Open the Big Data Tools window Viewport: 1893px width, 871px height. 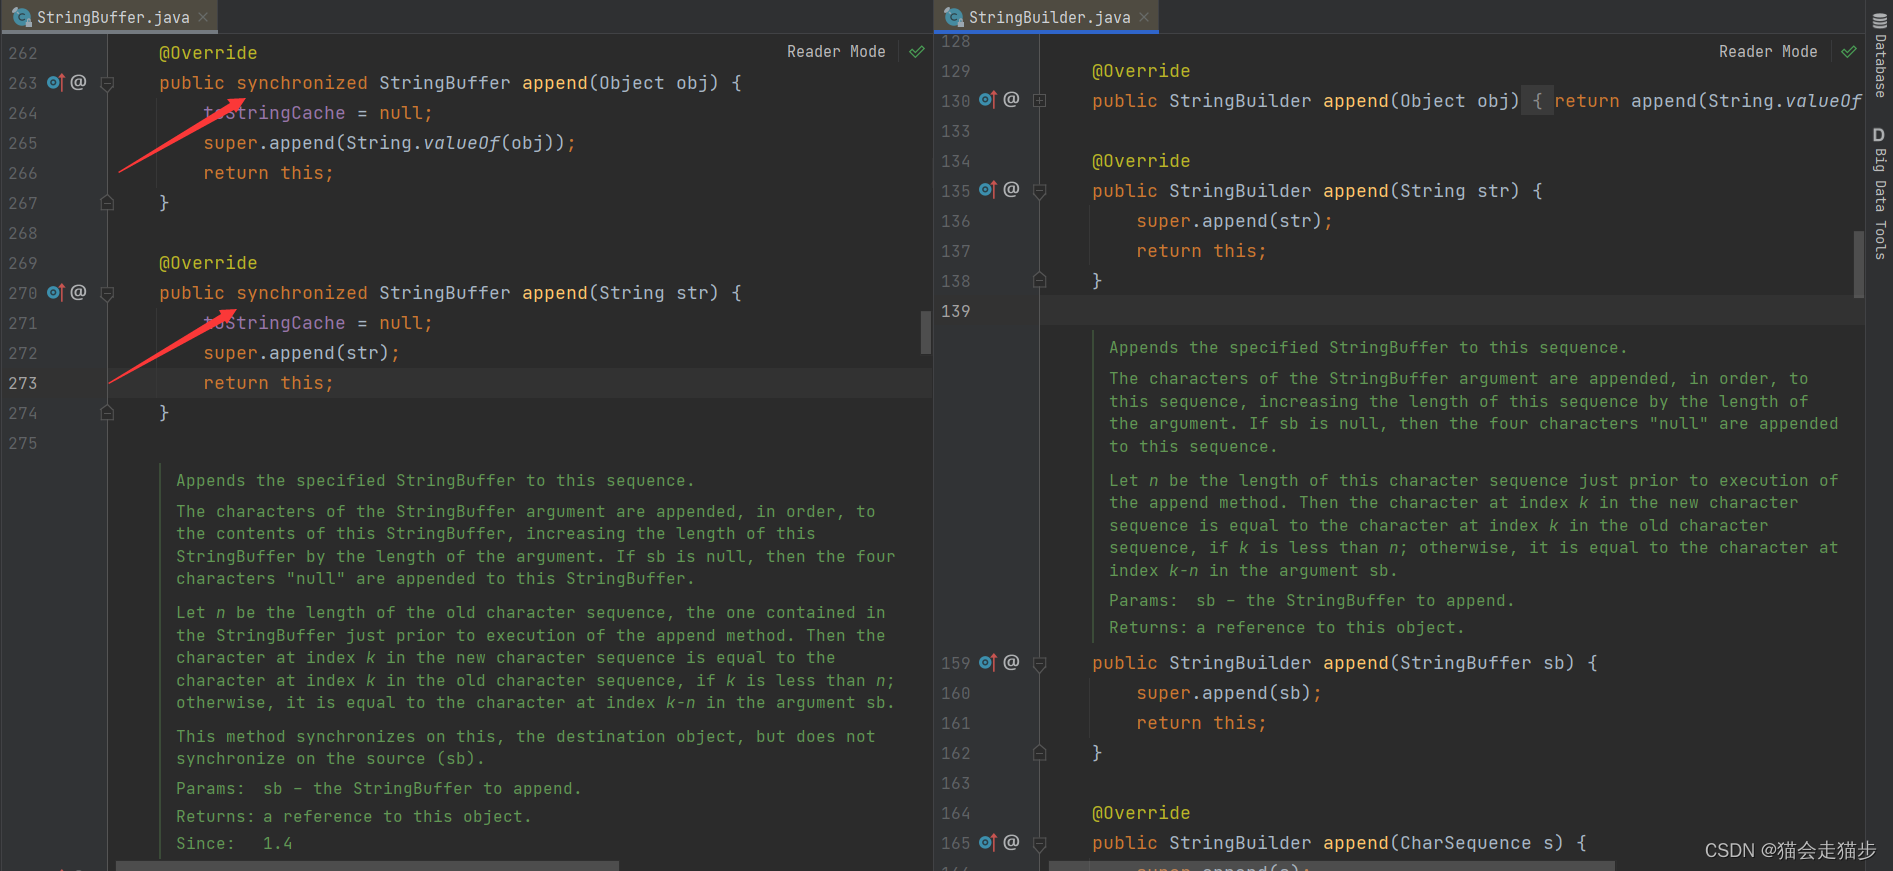point(1879,192)
